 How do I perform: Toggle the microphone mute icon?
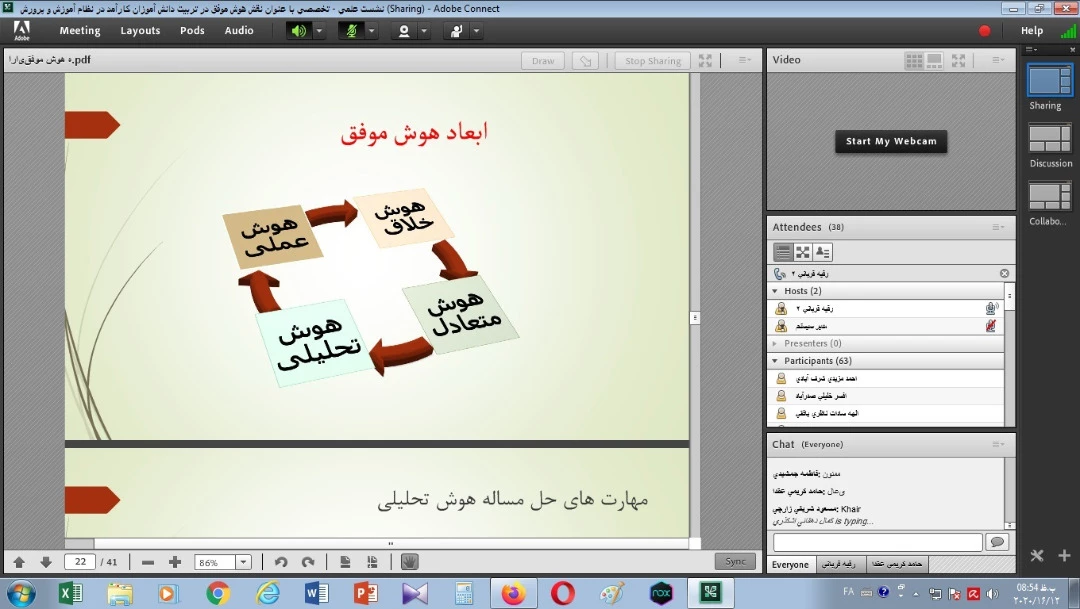[351, 31]
